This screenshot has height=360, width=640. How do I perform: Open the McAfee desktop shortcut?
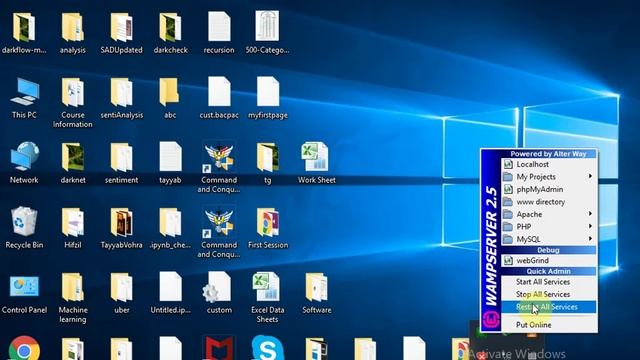click(219, 348)
